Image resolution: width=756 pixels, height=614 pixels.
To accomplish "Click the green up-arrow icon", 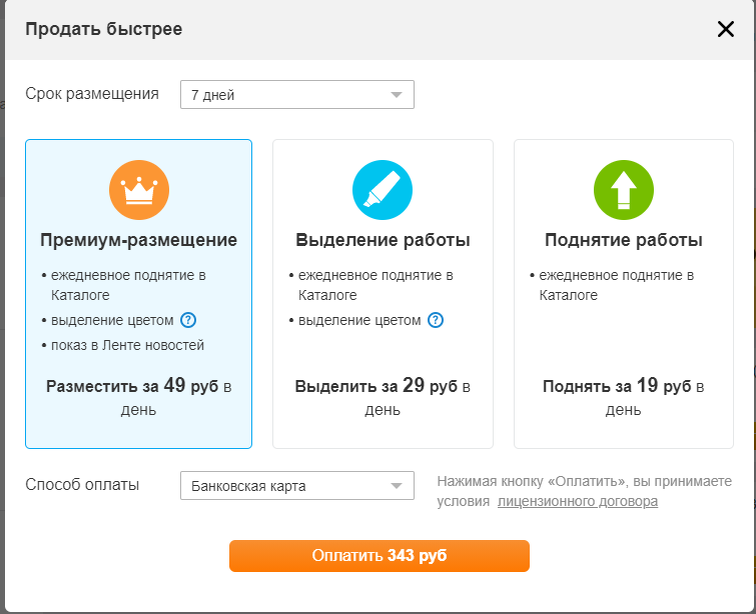I will 623,190.
